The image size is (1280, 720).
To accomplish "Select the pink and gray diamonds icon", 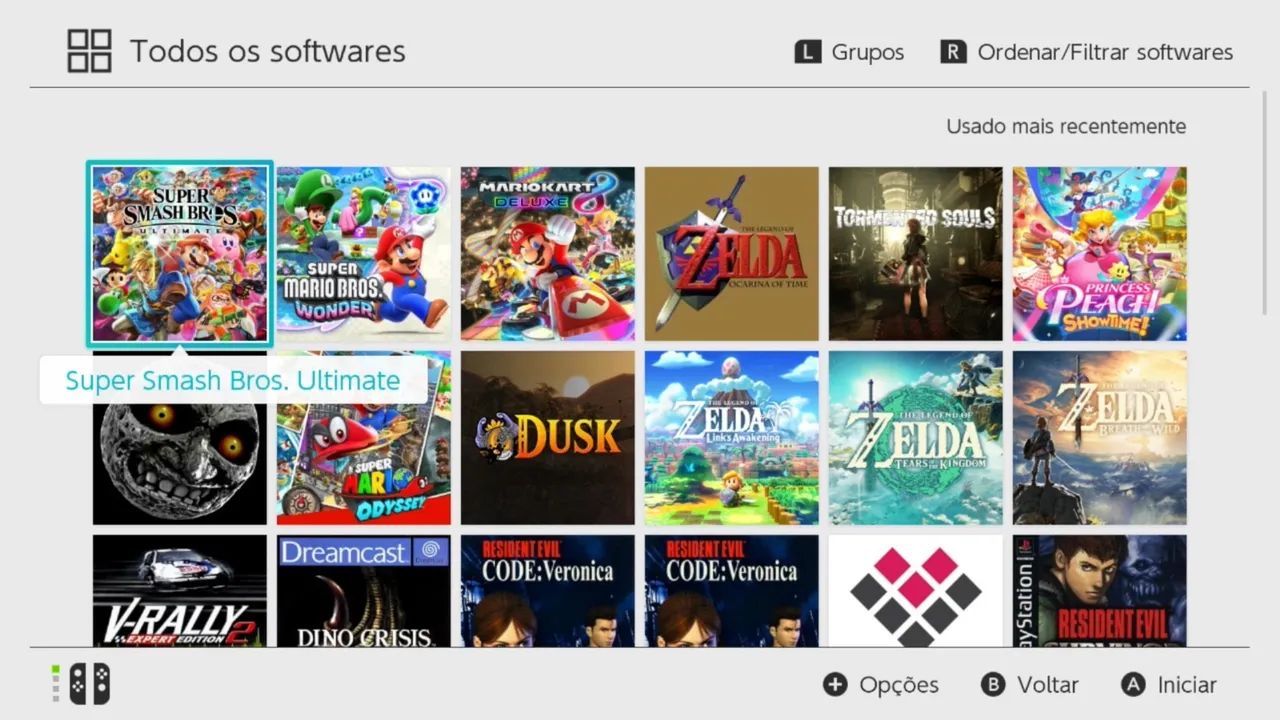I will coord(916,591).
